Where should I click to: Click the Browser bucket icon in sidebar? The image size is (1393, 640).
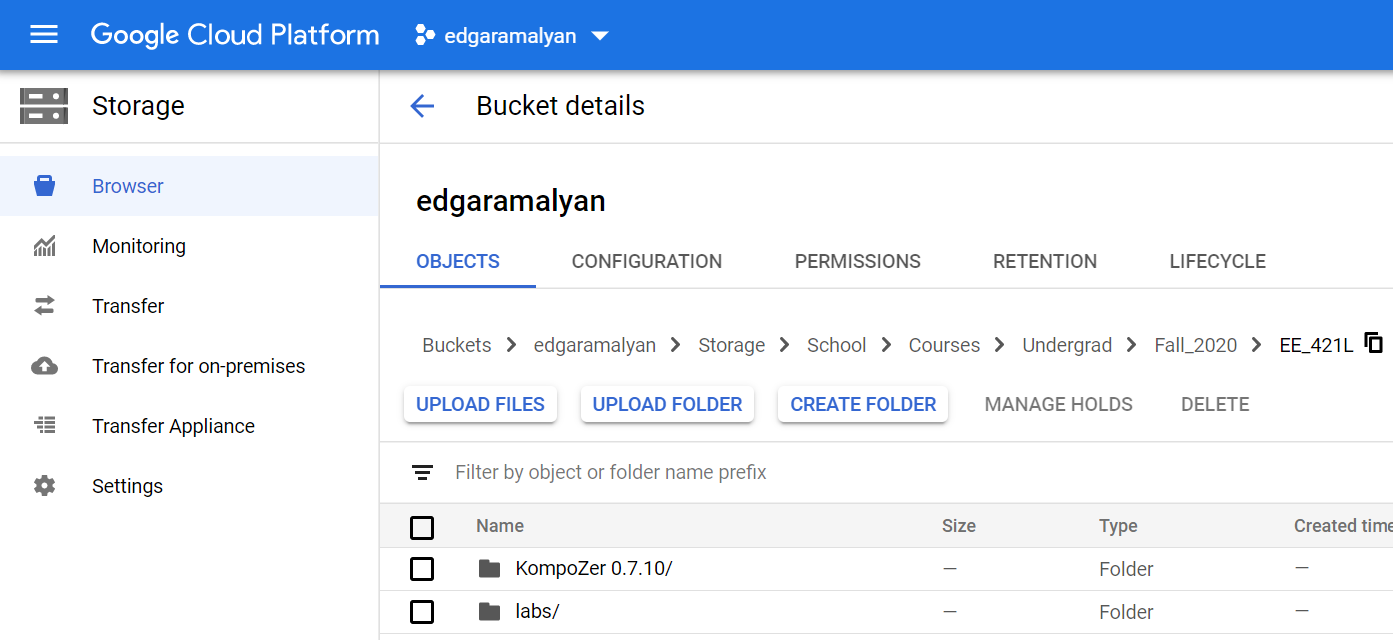pos(44,186)
